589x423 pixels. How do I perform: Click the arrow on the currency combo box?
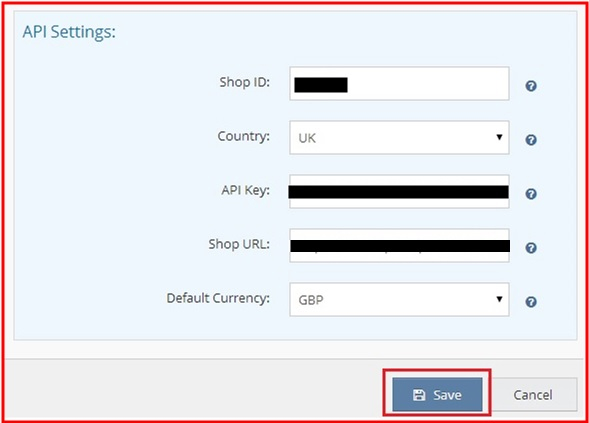point(499,299)
